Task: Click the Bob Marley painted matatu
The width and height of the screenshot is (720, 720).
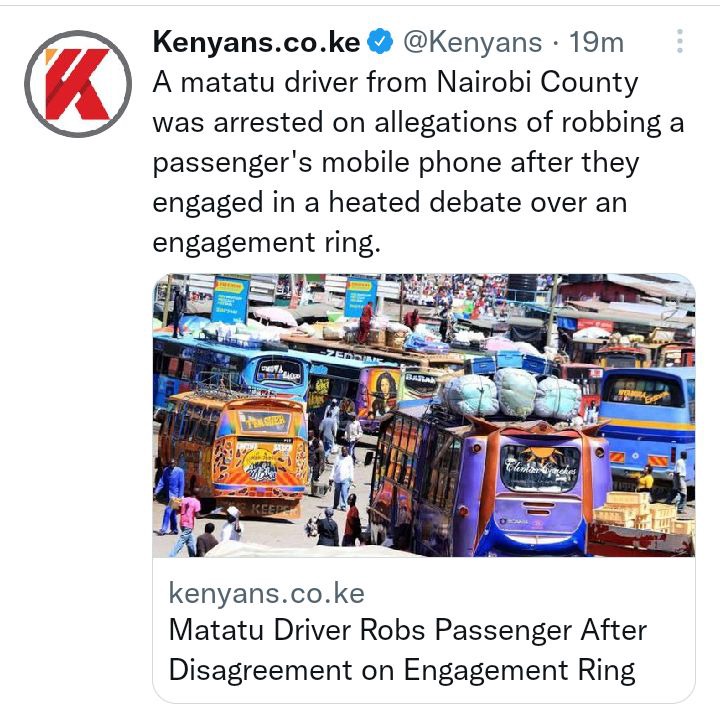Action: point(378,397)
